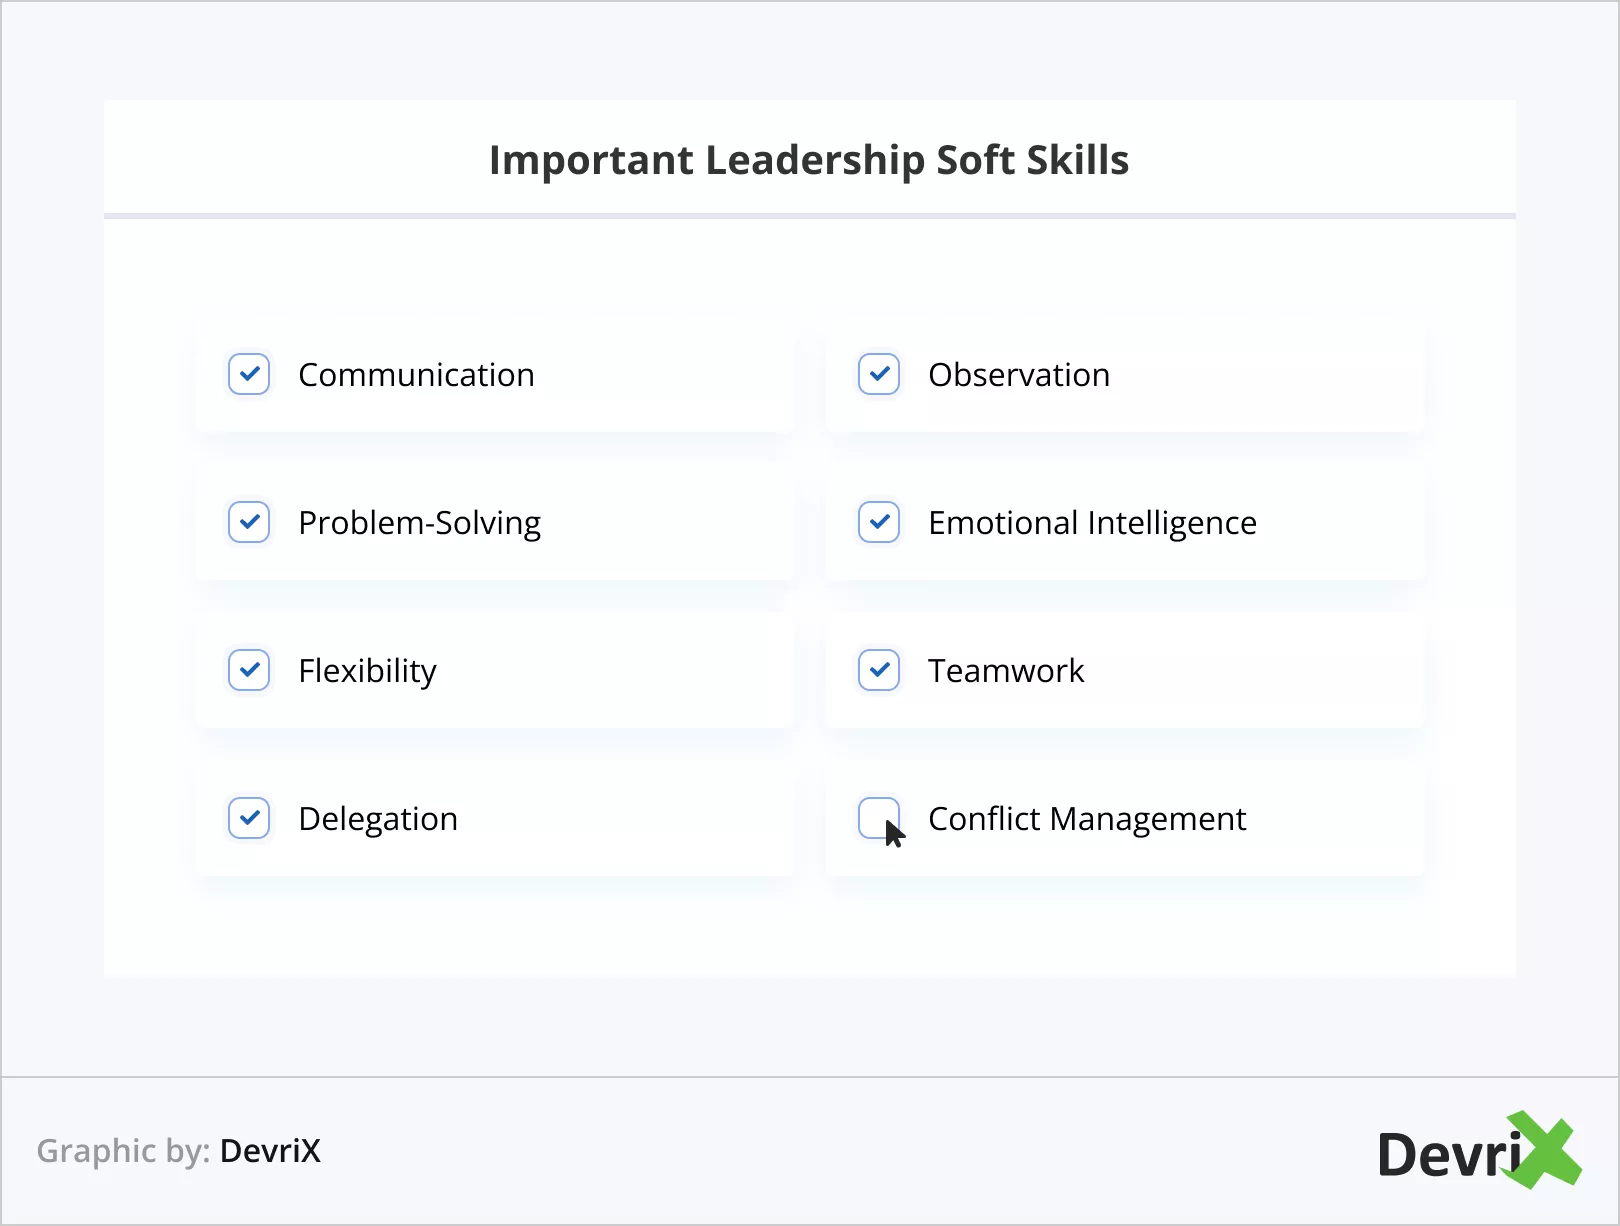The width and height of the screenshot is (1620, 1226).
Task: Click the Problem-Solving label
Action: pos(419,523)
